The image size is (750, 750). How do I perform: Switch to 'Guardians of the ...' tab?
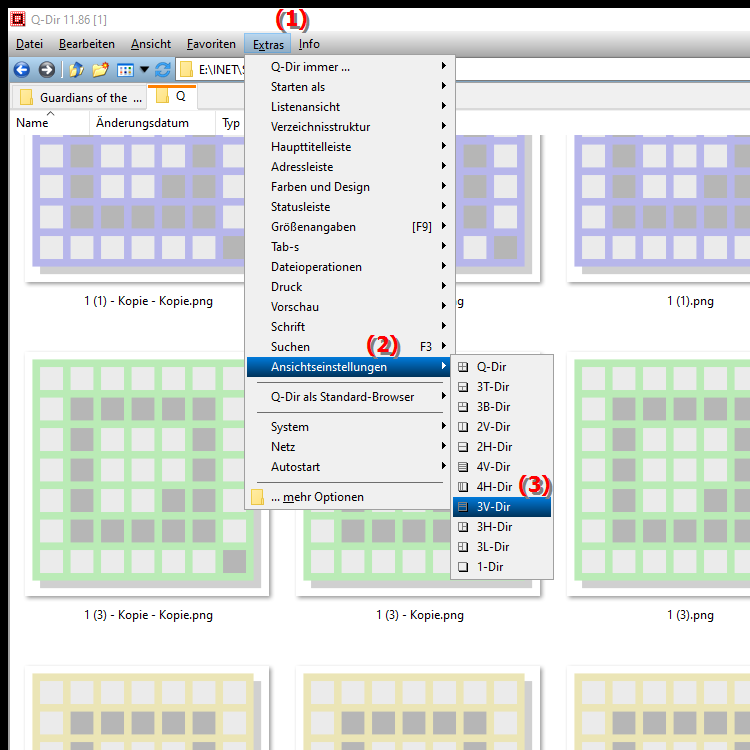[79, 98]
